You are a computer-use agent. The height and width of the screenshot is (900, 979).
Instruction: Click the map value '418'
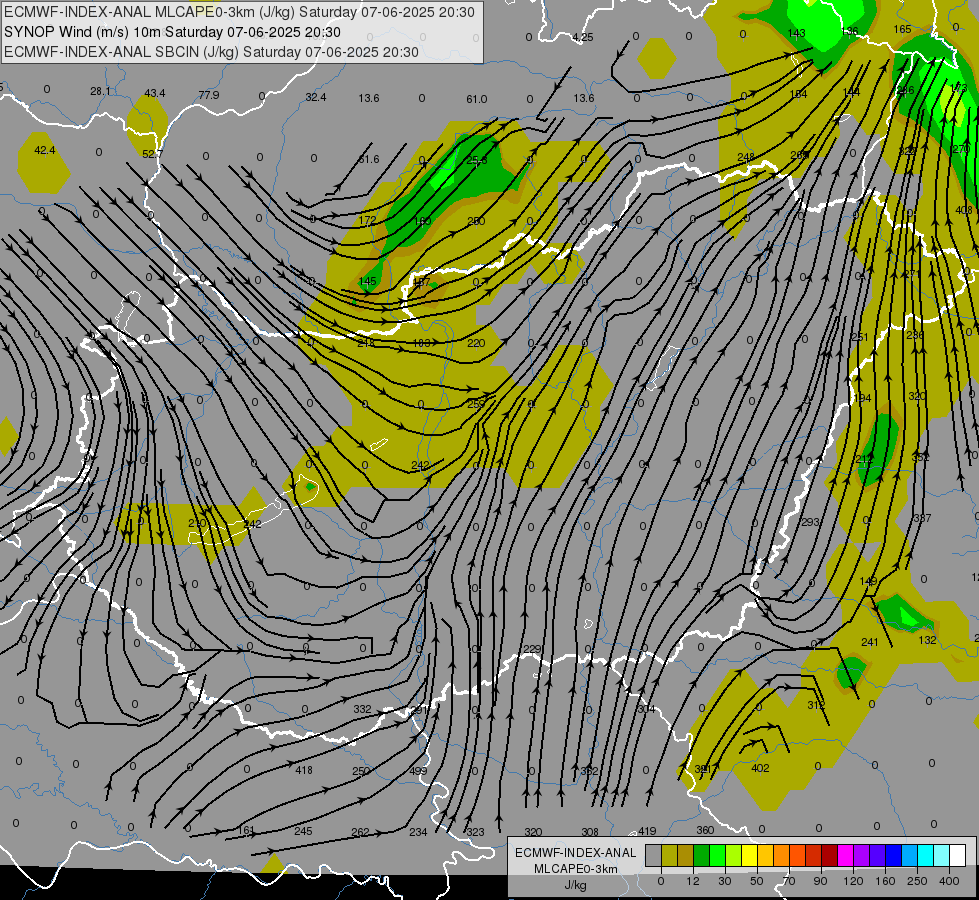click(304, 770)
